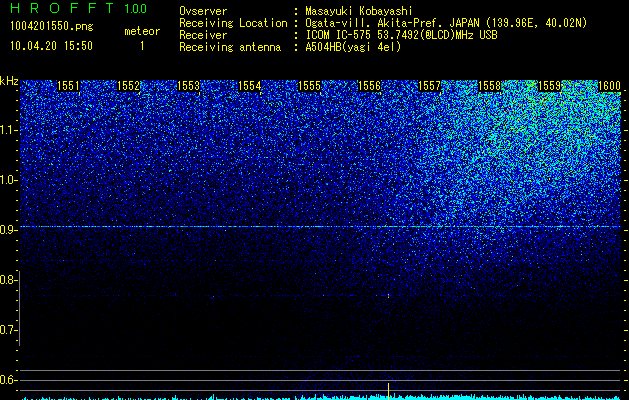
Task: Click the Receiving antenna label
Action: (x=230, y=47)
